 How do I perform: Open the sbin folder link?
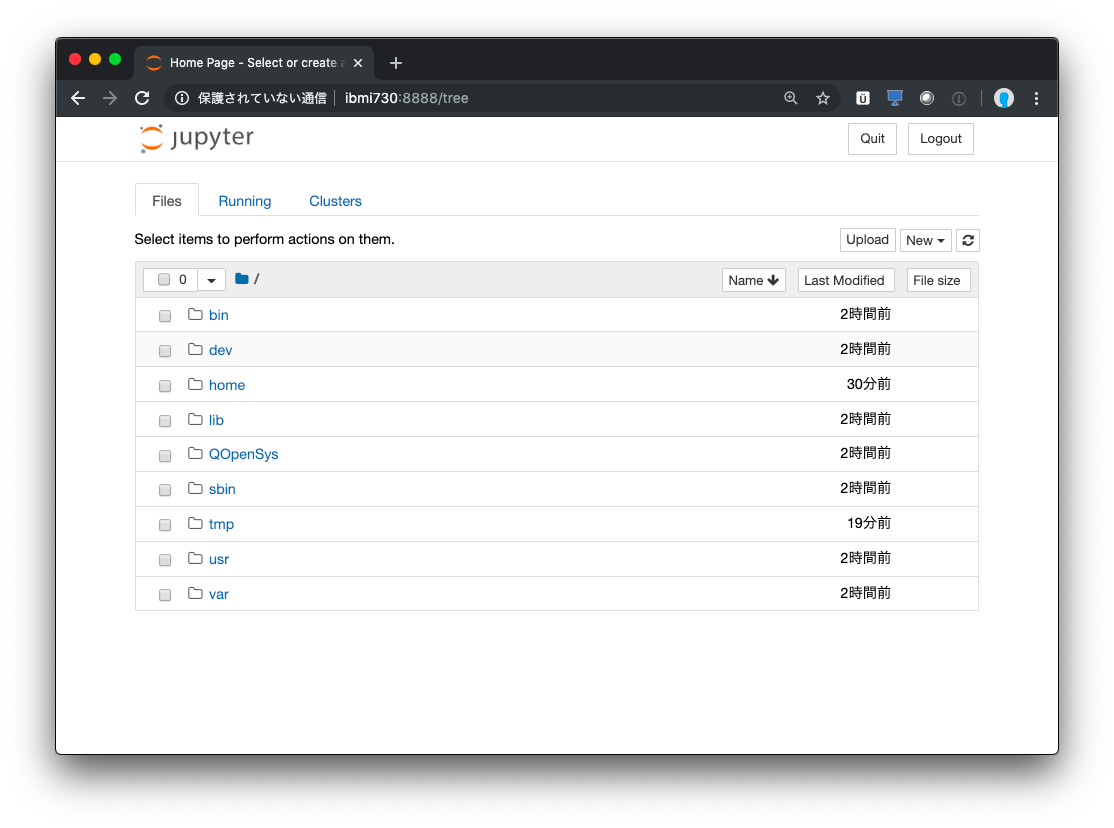point(222,489)
